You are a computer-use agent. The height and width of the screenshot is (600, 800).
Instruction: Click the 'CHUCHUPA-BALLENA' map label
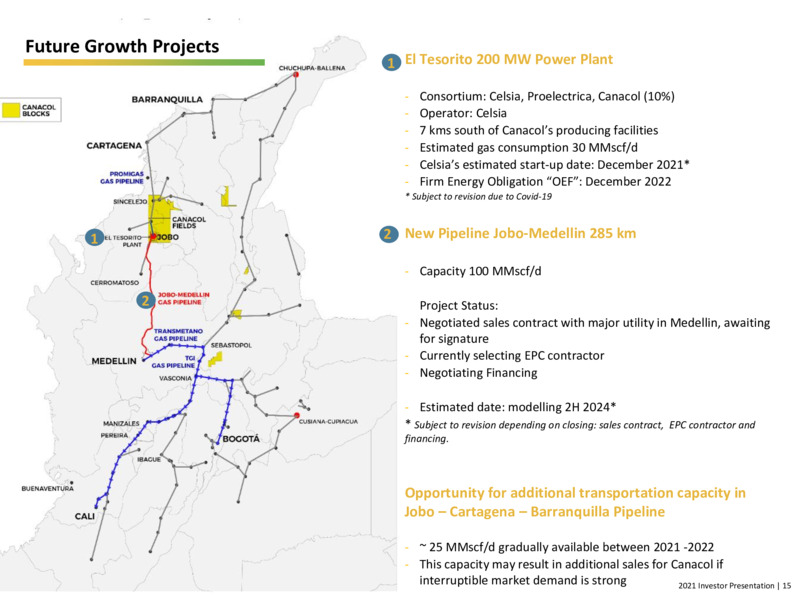[312, 68]
